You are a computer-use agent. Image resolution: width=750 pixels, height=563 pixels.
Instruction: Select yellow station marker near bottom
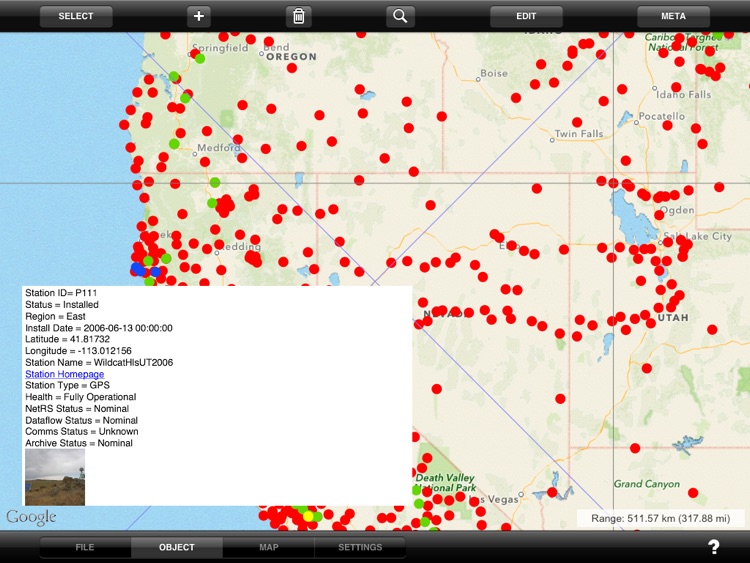[x=309, y=516]
